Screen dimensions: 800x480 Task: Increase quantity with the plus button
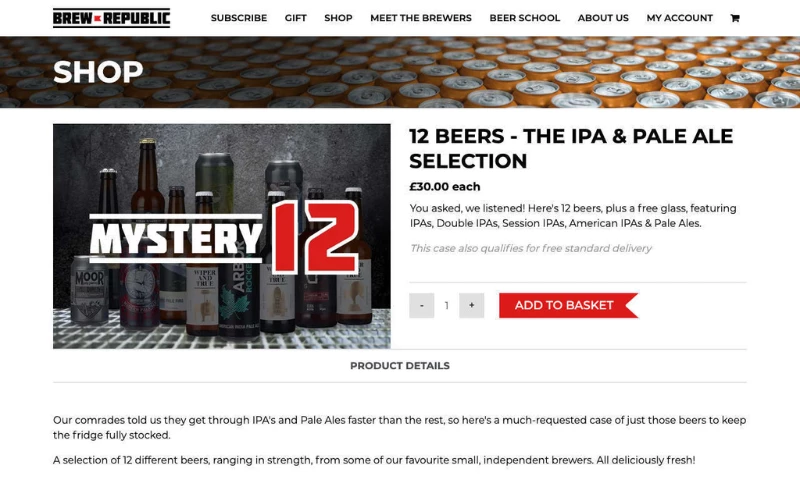(471, 306)
